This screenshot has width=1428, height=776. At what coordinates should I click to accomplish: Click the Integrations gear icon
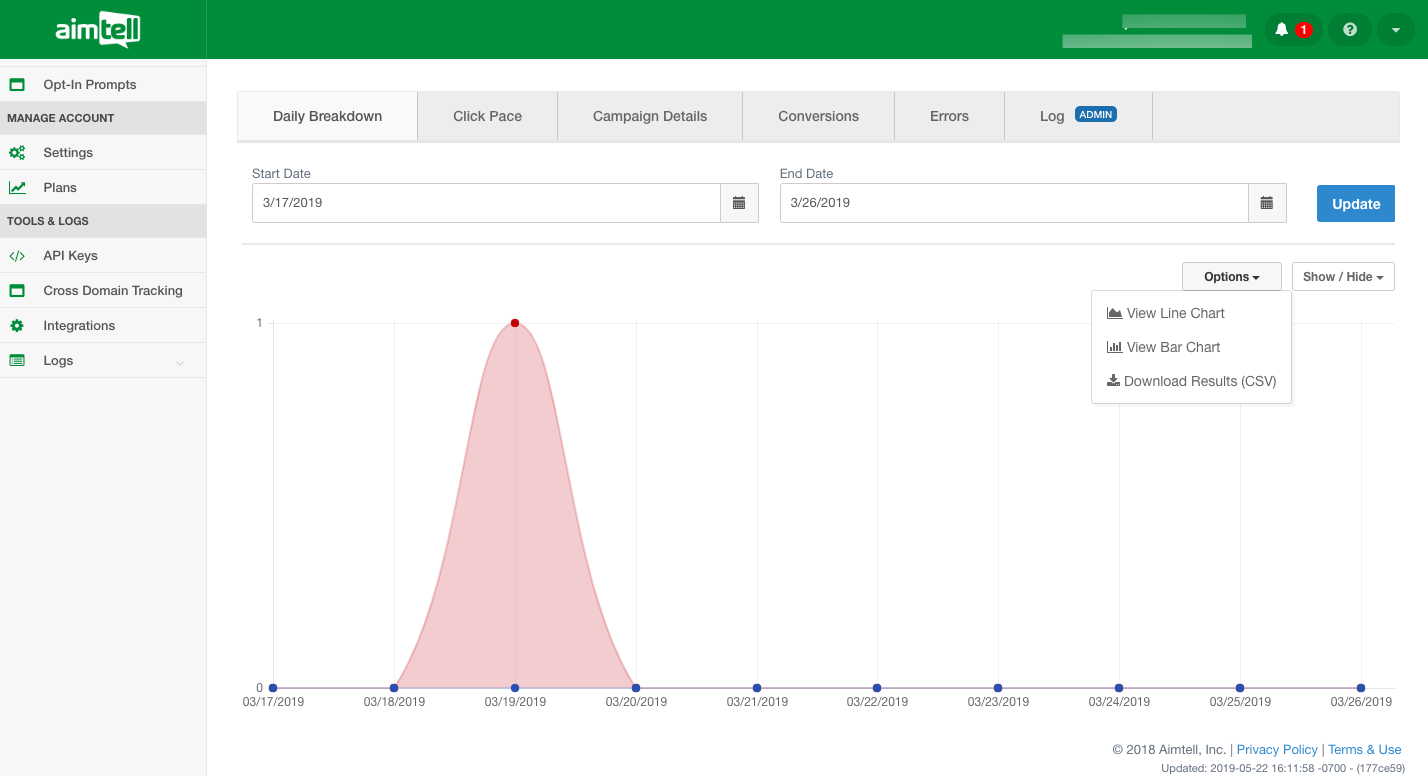(17, 326)
